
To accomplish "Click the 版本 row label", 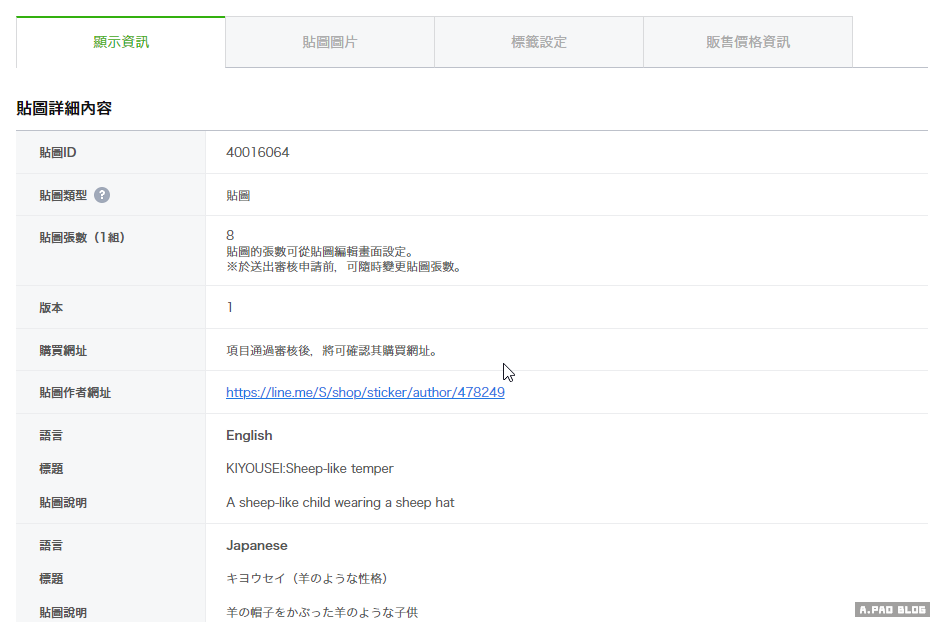I will coord(51,308).
